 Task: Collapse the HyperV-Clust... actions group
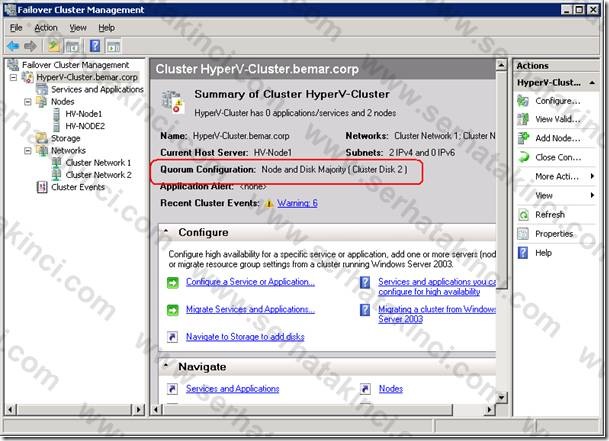click(592, 83)
